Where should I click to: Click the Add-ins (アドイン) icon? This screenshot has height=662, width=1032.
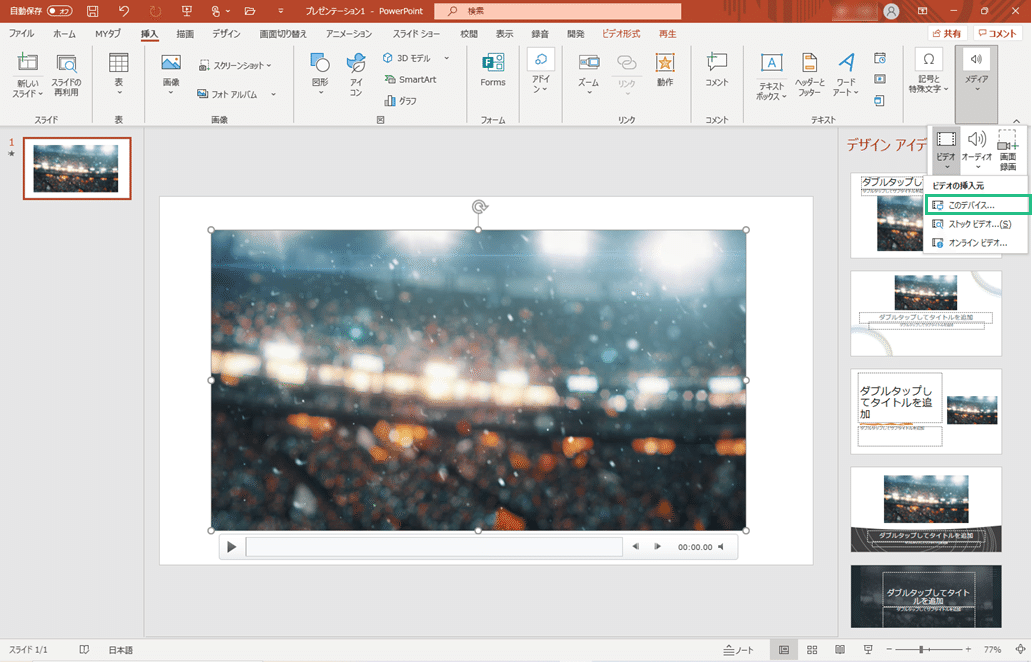pyautogui.click(x=540, y=60)
